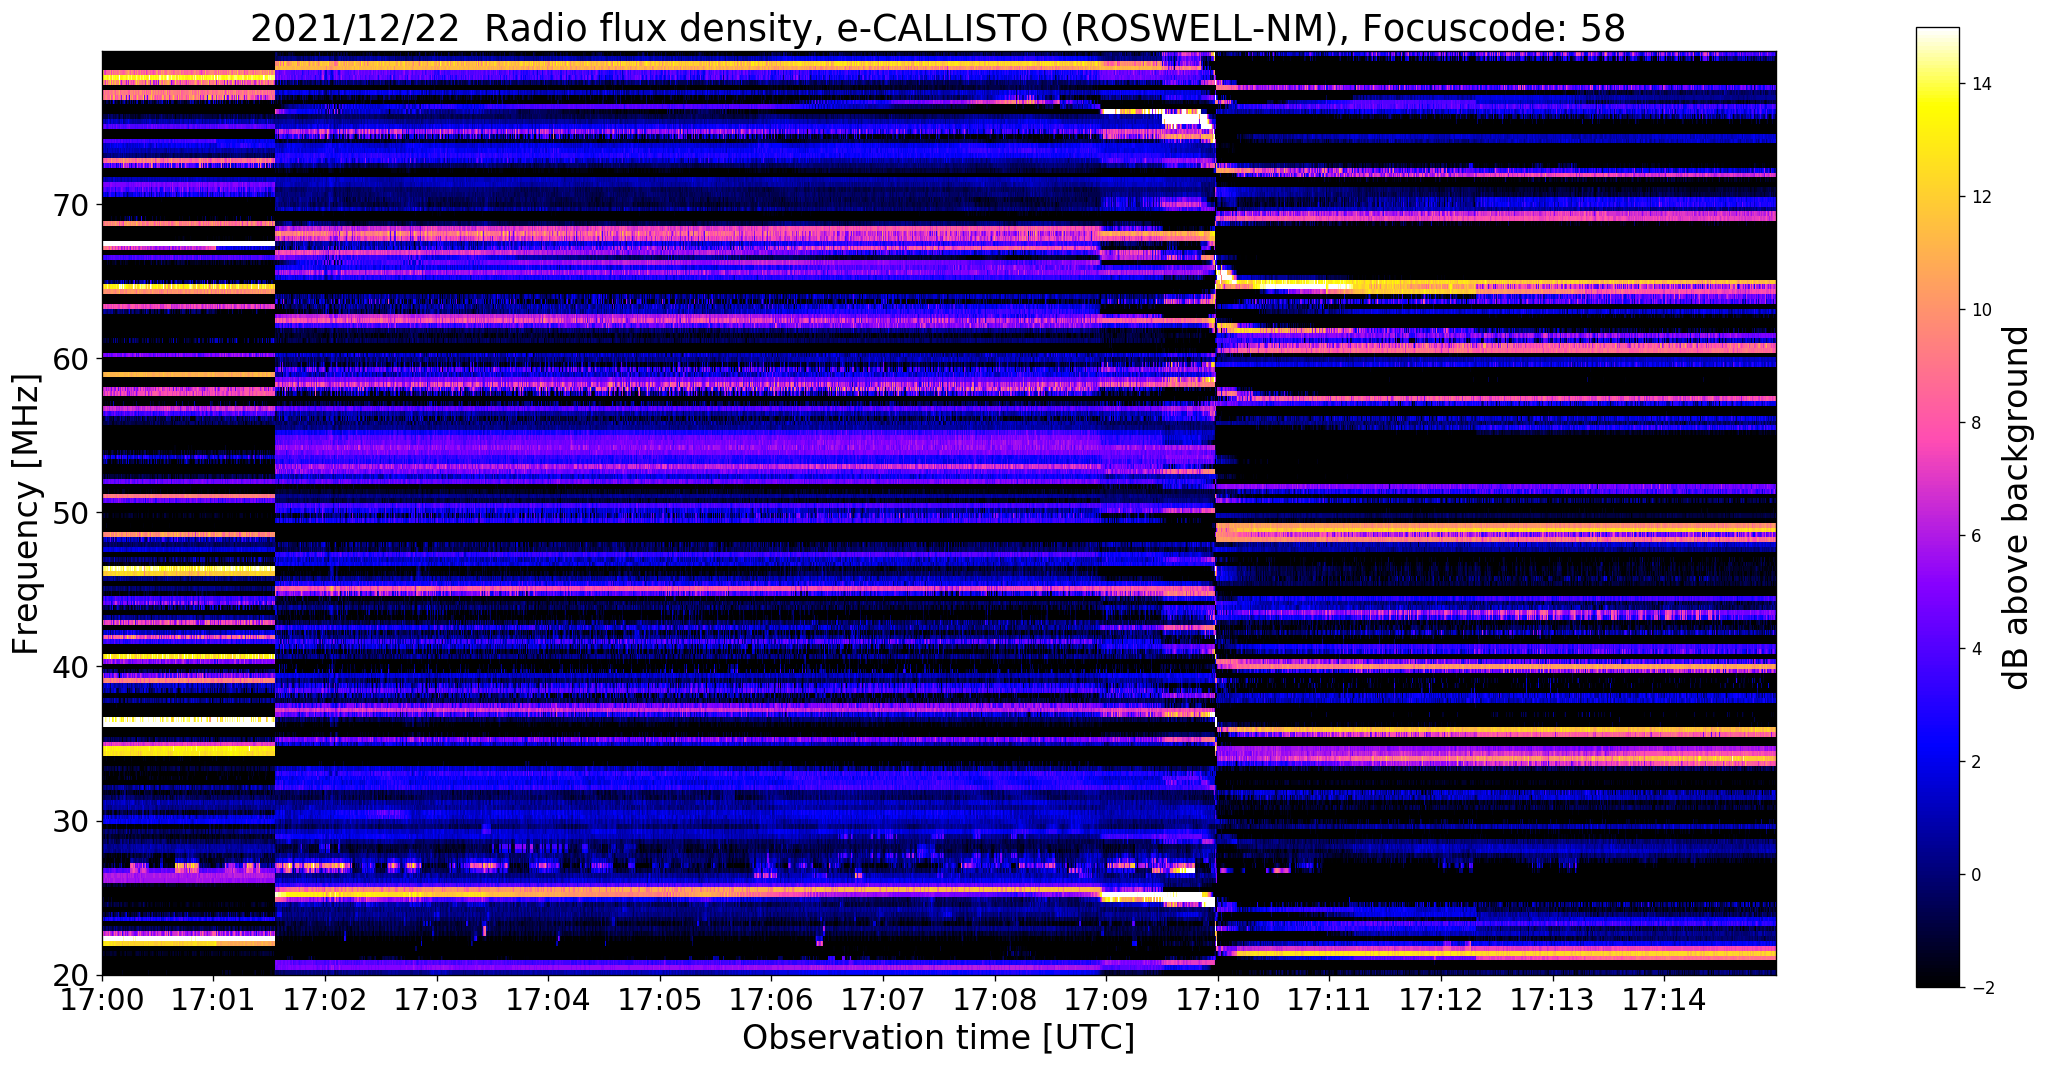
Task: Click the 17:06 time tick label
Action: pos(771,998)
